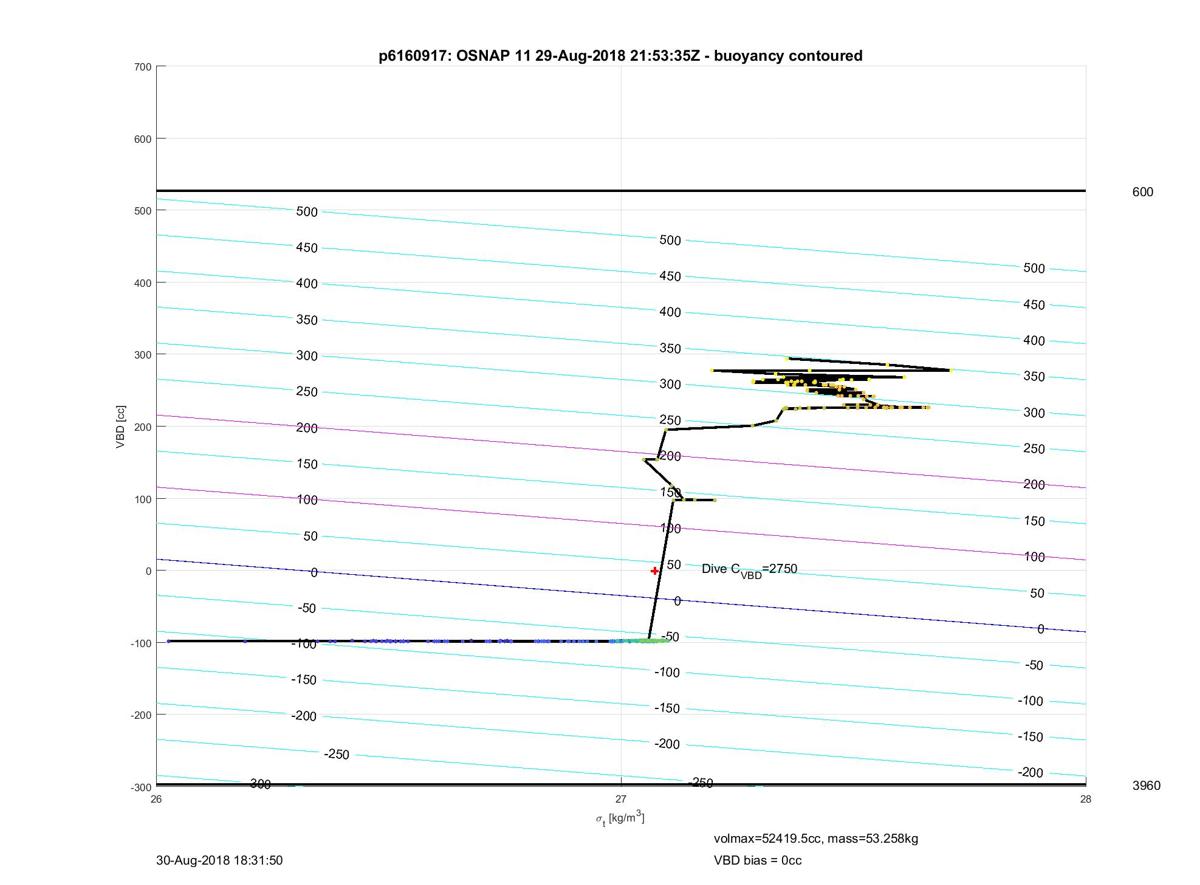Image resolution: width=1200 pixels, height=885 pixels.
Task: Click VBD axis tick label '200'
Action: coord(142,427)
